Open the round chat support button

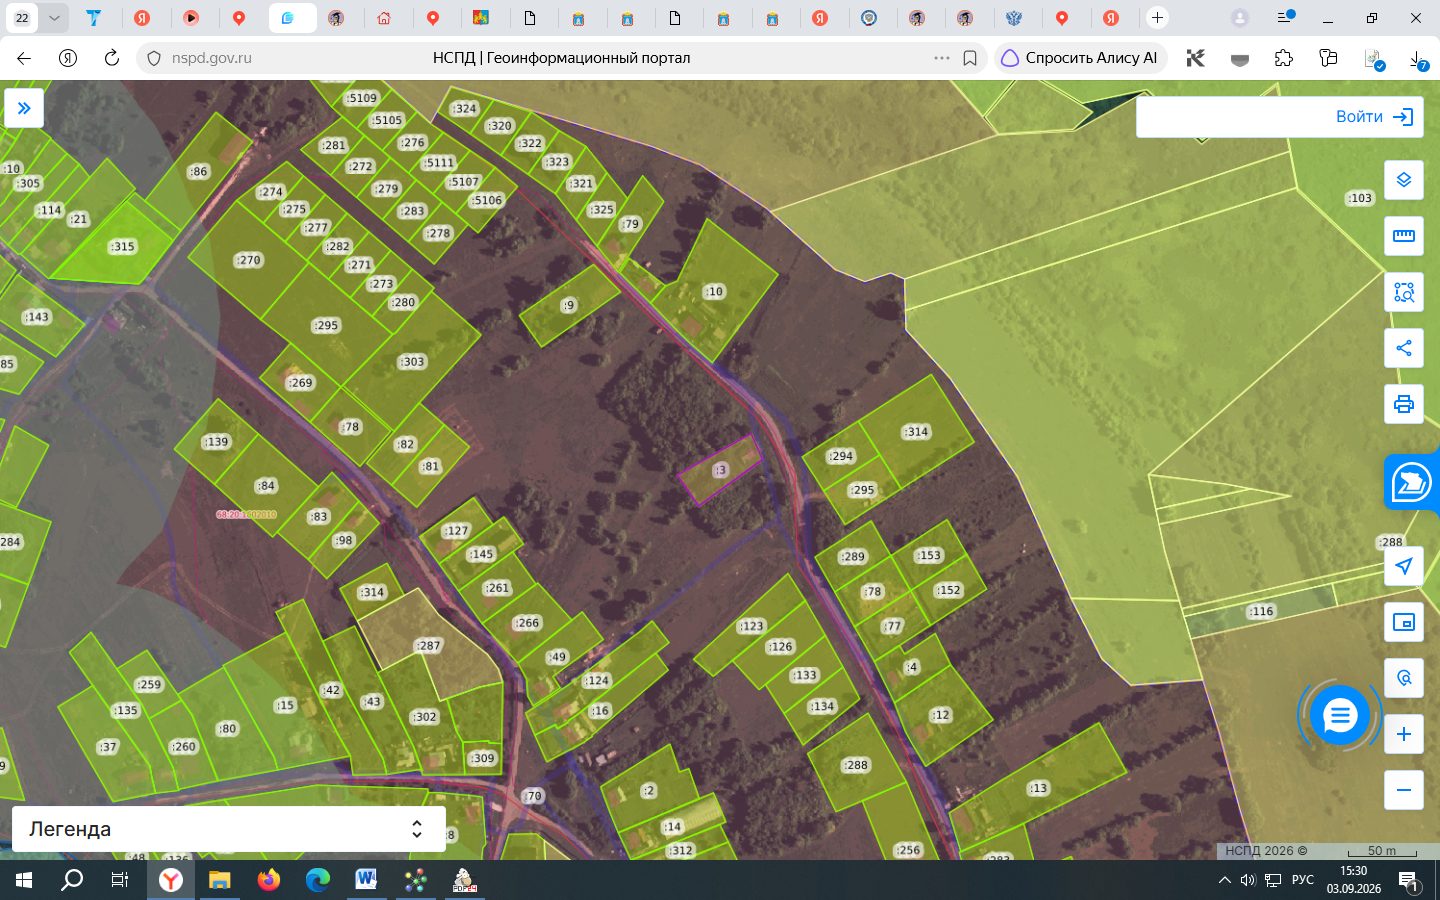[x=1339, y=715]
